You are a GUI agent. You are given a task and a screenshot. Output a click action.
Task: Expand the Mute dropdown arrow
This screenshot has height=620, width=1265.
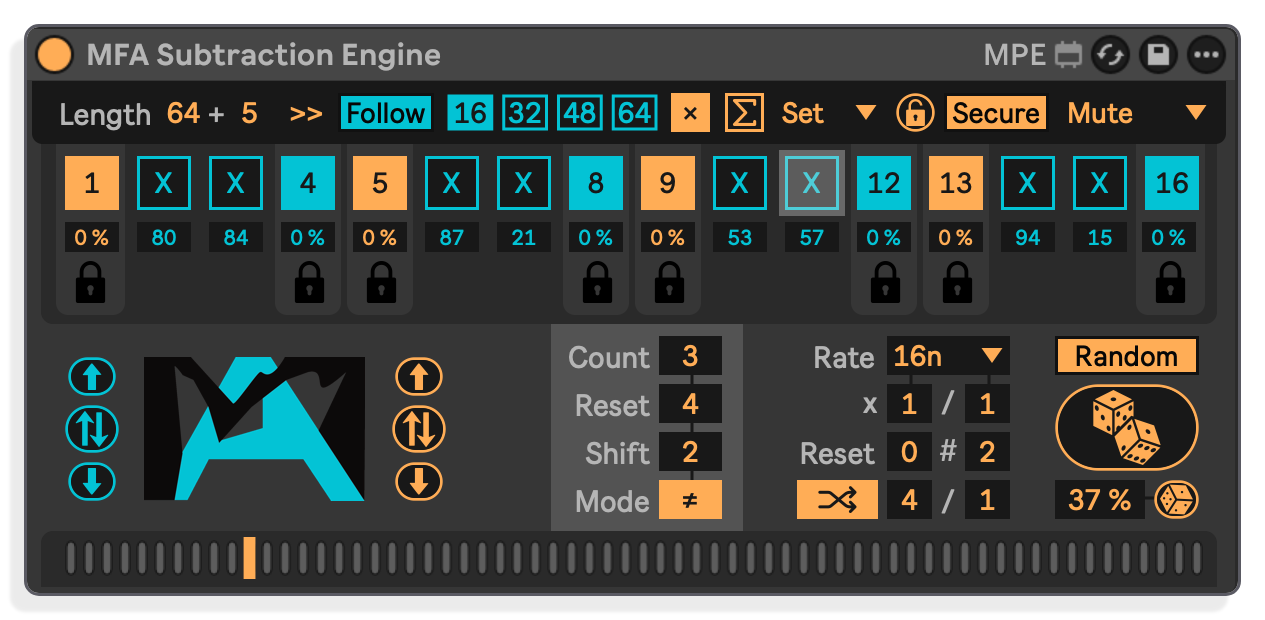pyautogui.click(x=1196, y=113)
